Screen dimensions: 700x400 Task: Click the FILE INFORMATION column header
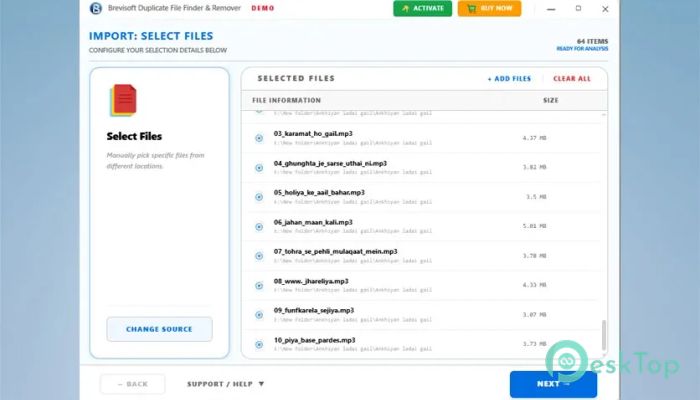click(287, 100)
